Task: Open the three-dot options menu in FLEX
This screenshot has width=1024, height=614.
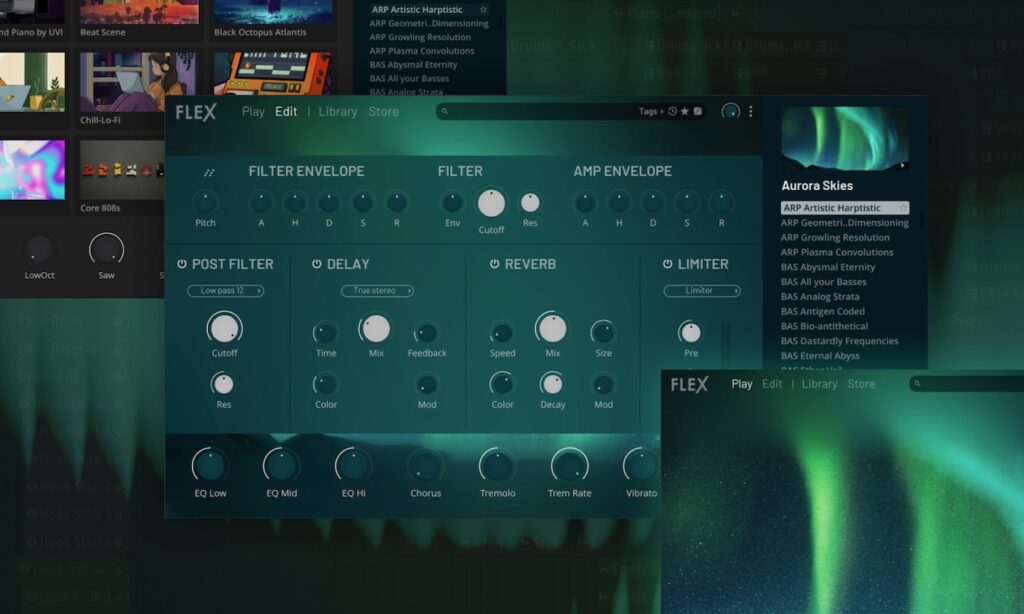Action: [750, 112]
